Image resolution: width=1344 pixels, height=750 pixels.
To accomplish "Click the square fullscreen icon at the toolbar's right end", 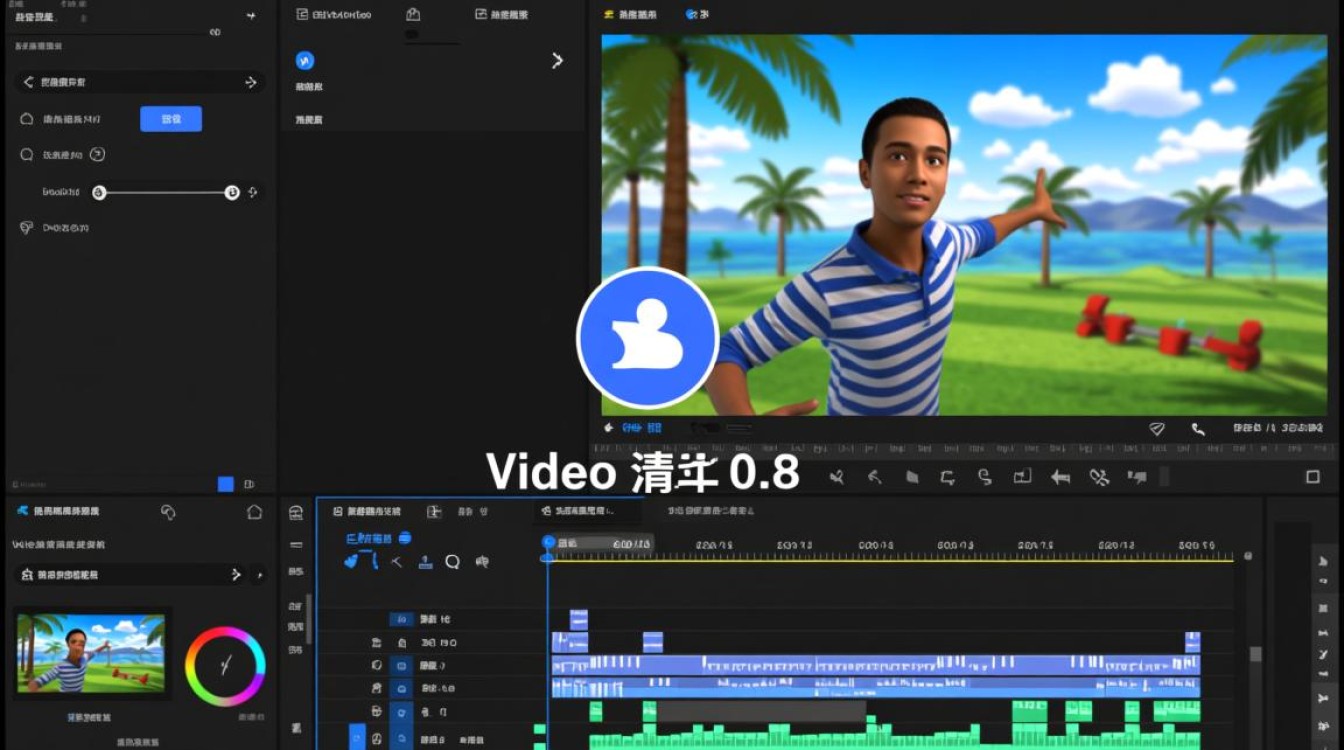I will click(1313, 477).
